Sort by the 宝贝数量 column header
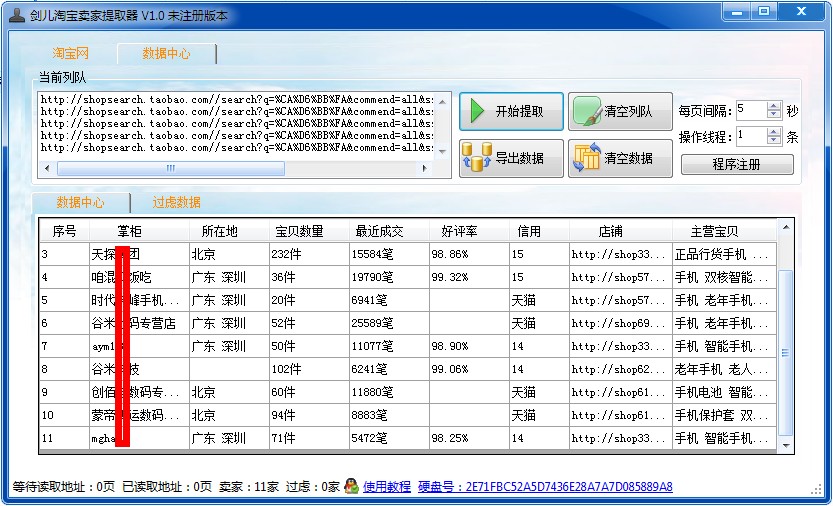 [309, 231]
